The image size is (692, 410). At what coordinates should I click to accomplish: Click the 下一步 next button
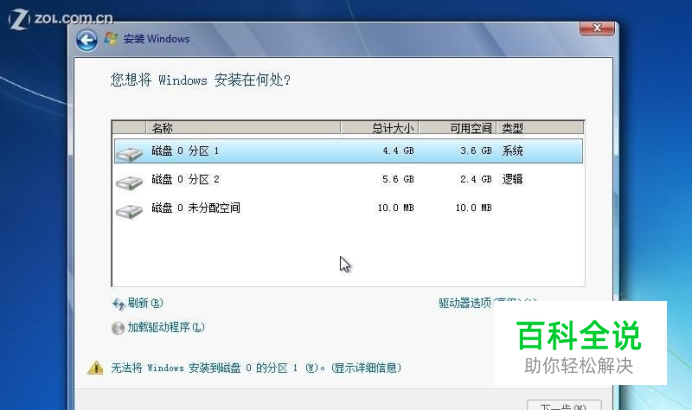tap(564, 406)
